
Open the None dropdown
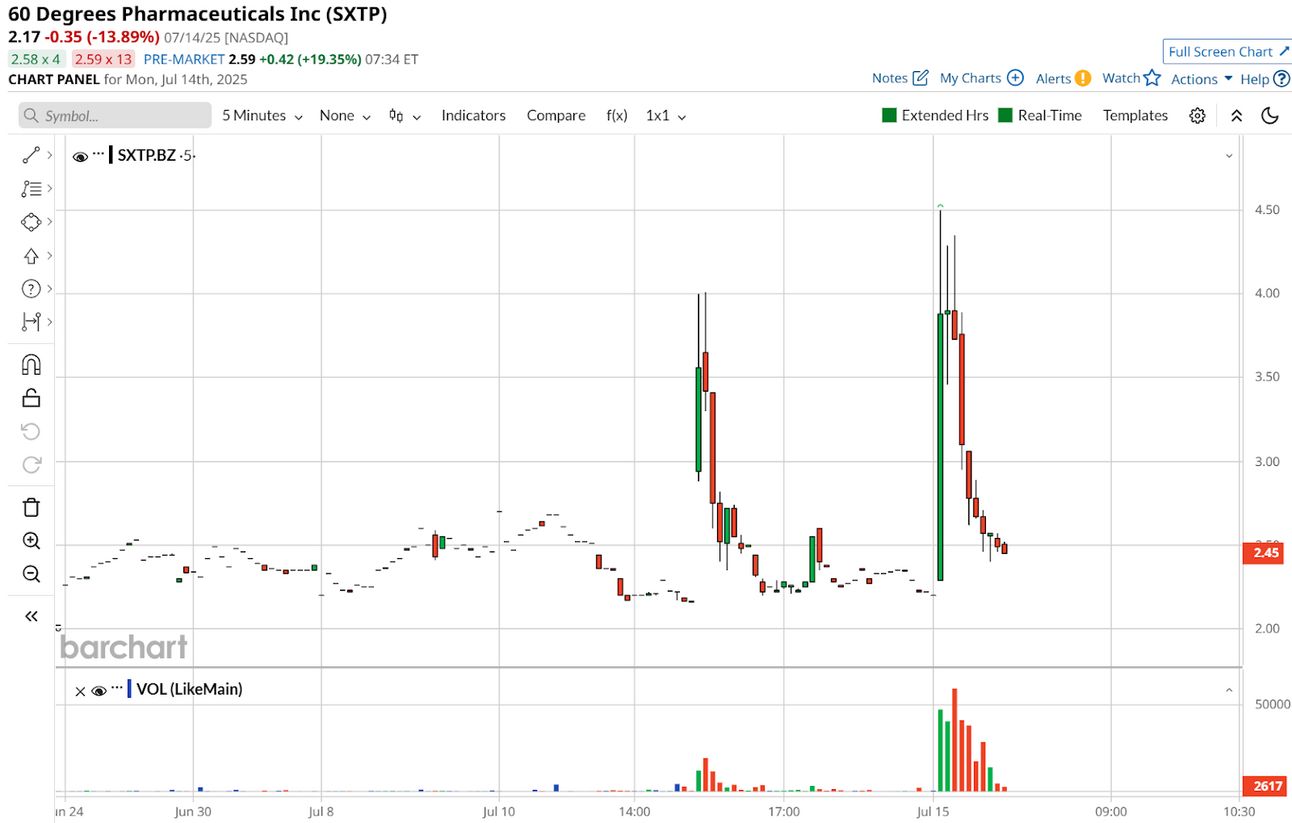pos(345,116)
